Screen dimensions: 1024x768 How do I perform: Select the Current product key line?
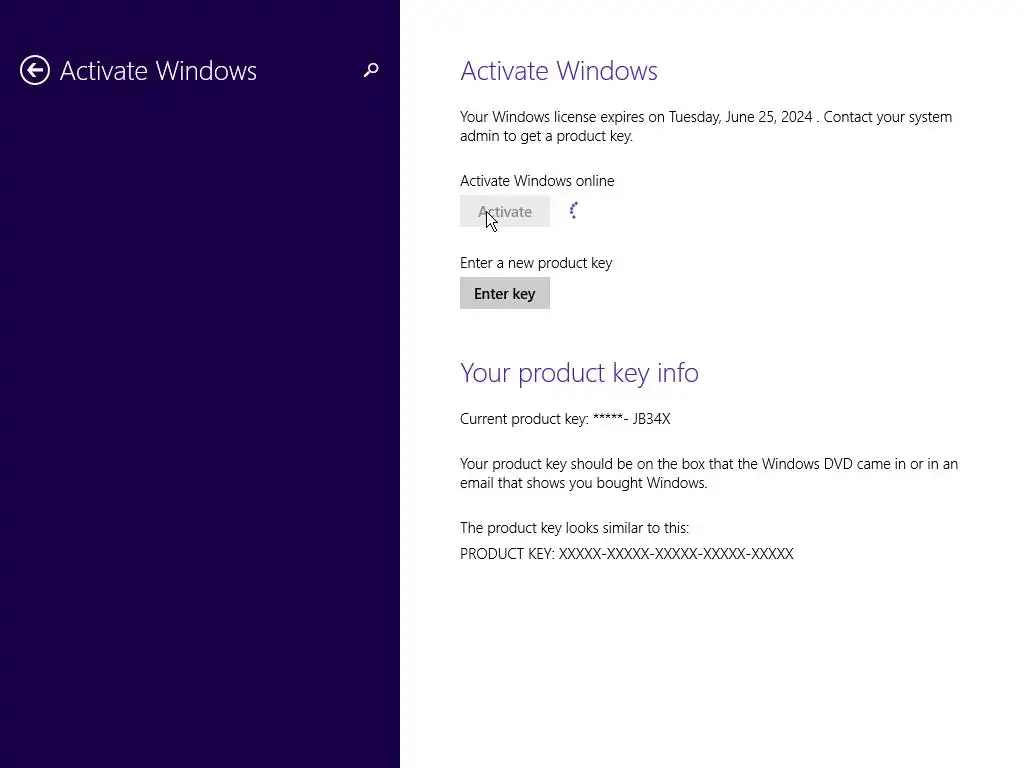click(x=565, y=419)
